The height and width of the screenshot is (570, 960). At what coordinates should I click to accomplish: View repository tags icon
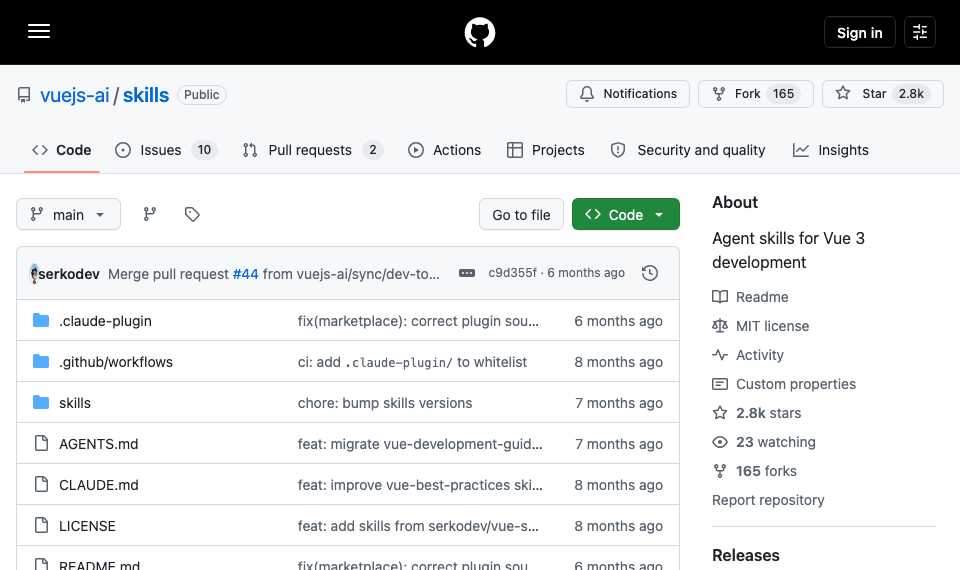tap(192, 214)
